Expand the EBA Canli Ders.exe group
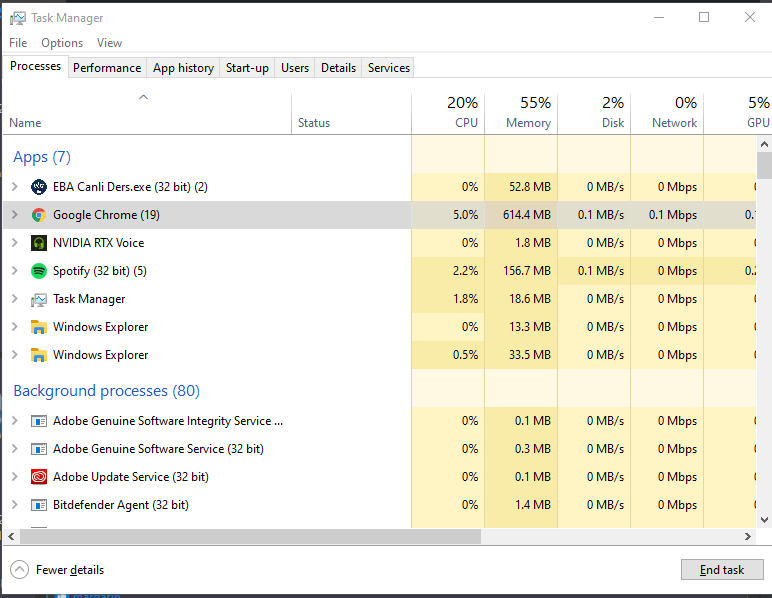Viewport: 772px width, 598px height. [x=14, y=187]
